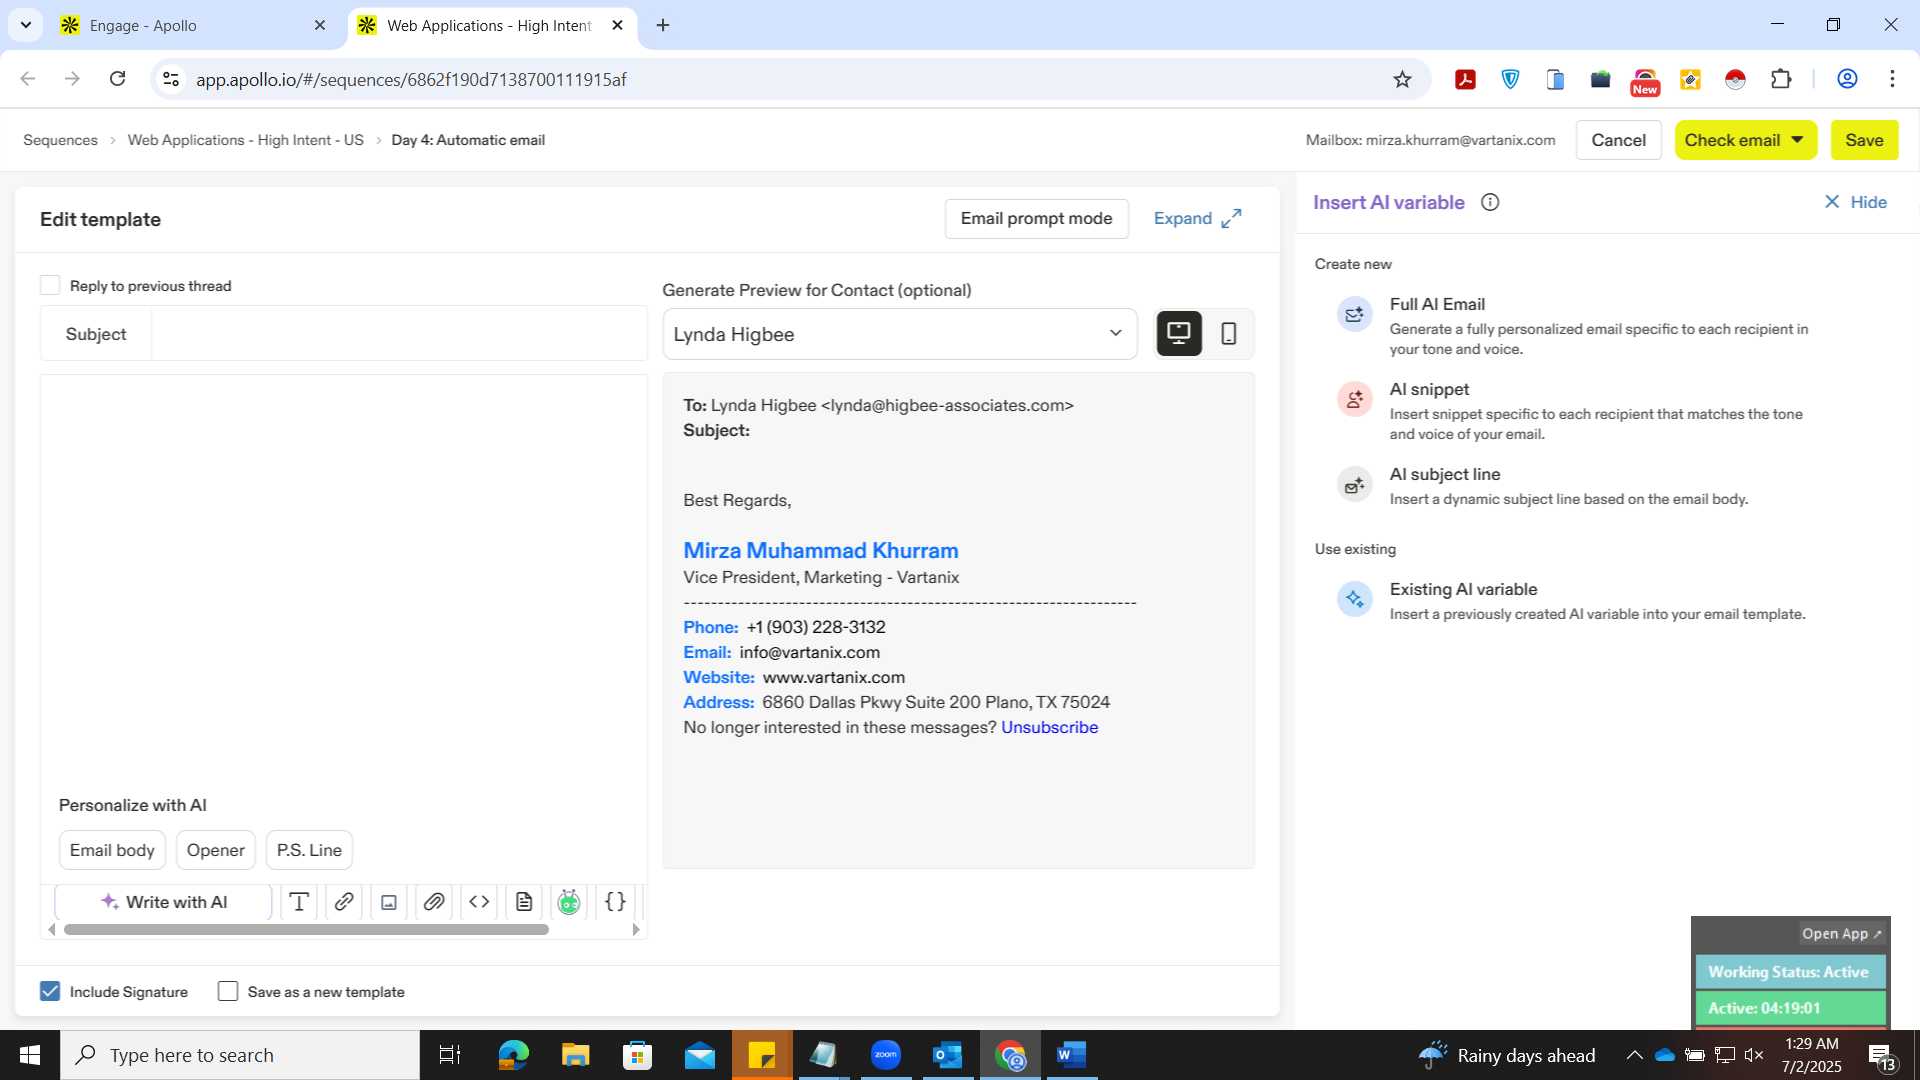Open the notification center icon
Viewport: 1920px width, 1080px height.
(1881, 1056)
